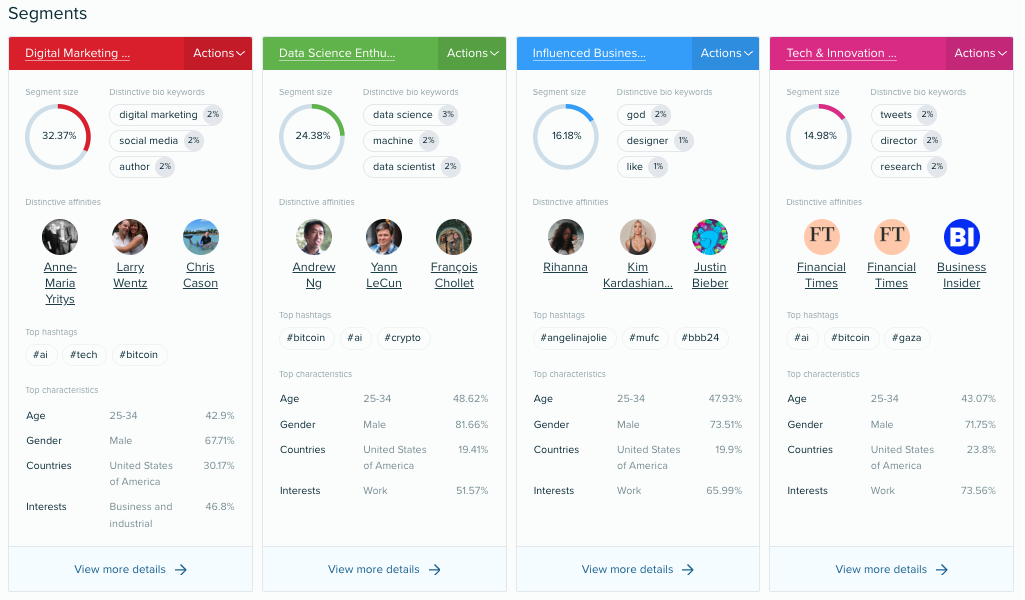
Task: Click View more details for Data Science segment
Action: click(384, 569)
